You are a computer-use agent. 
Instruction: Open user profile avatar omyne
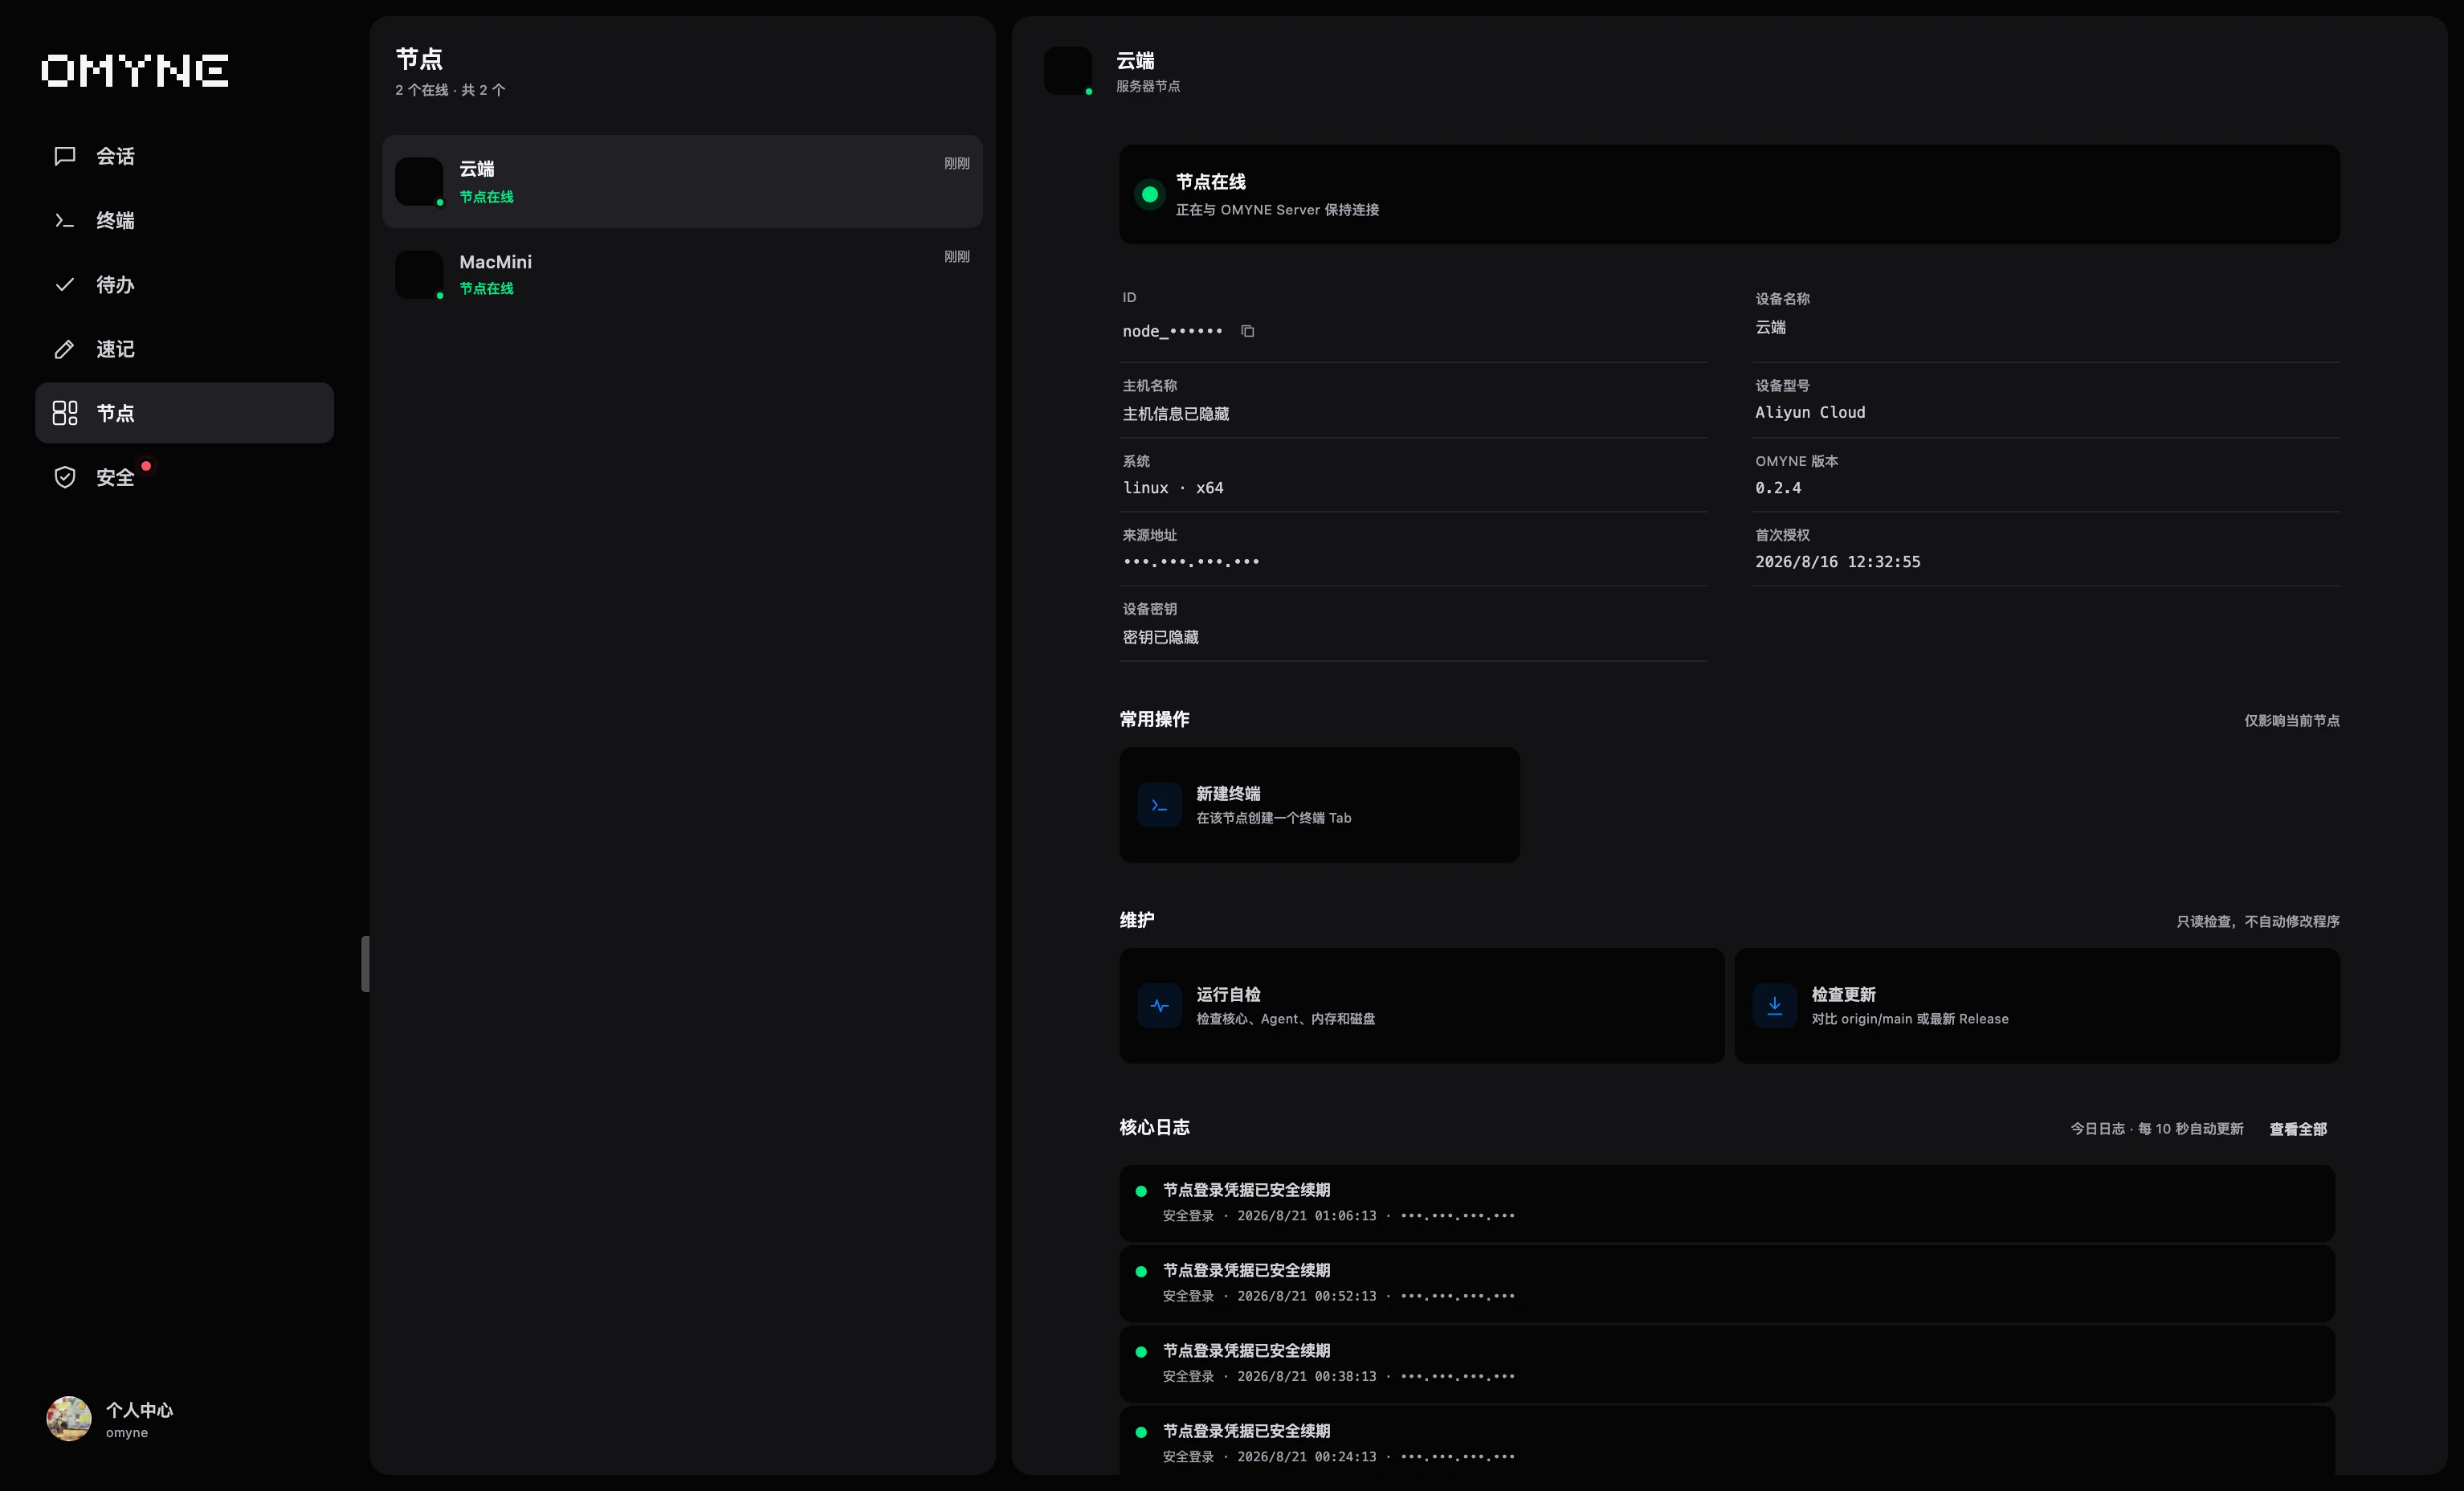[x=69, y=1419]
